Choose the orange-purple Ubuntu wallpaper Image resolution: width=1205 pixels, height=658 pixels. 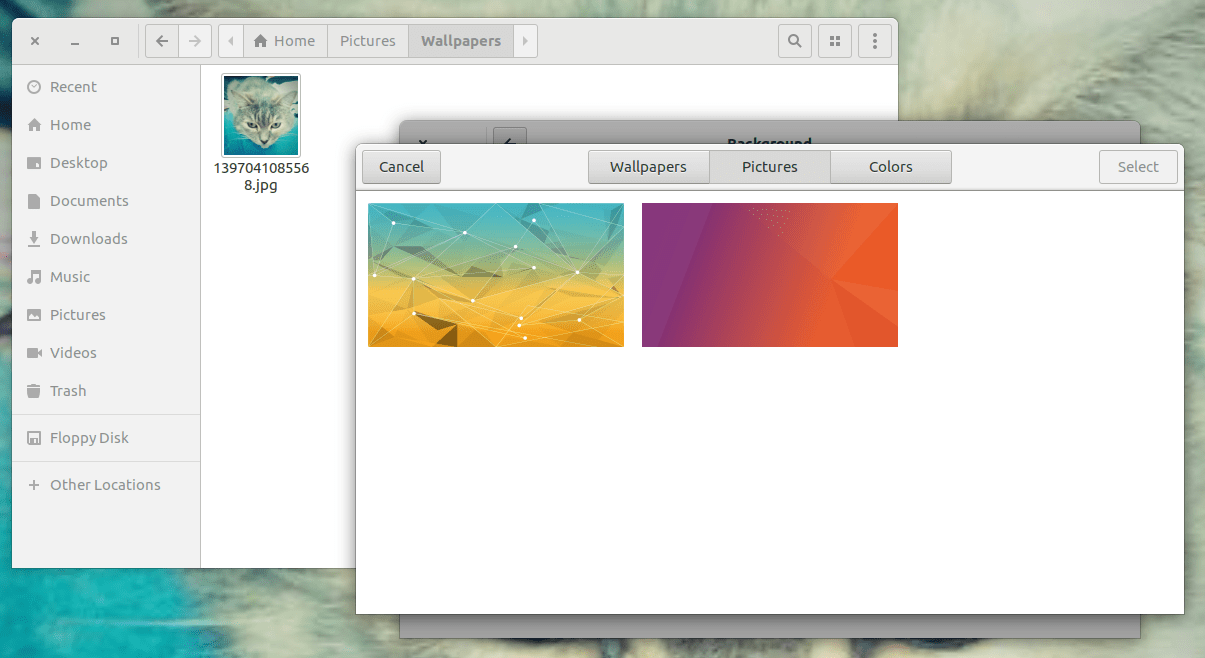(769, 275)
